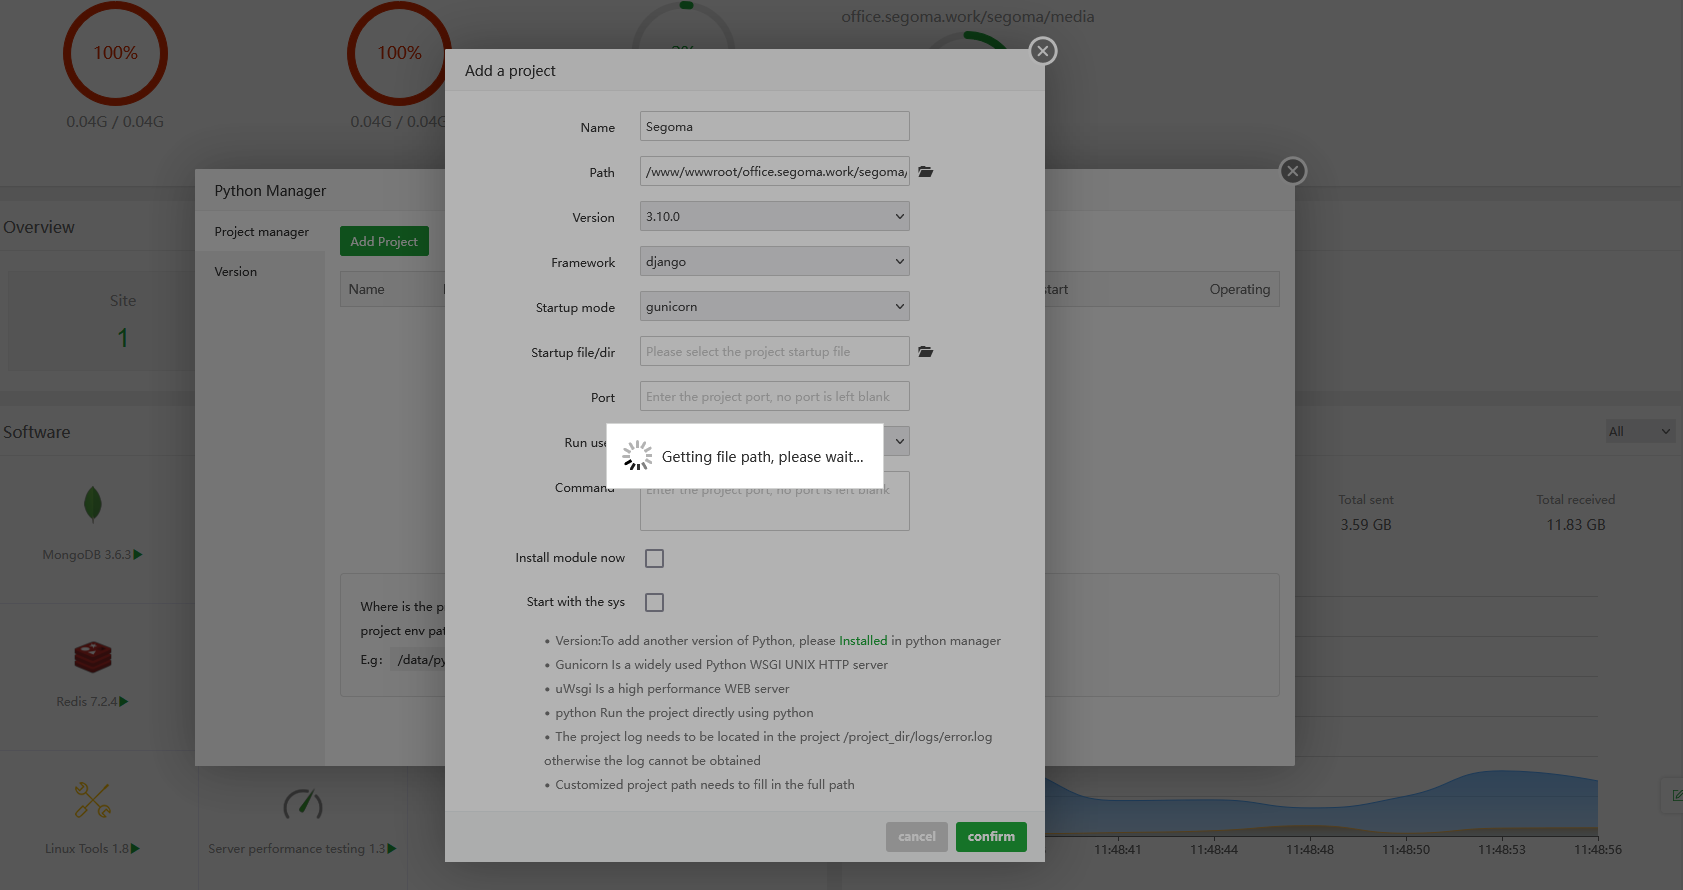Close the Add a project dialog

coord(1043,51)
